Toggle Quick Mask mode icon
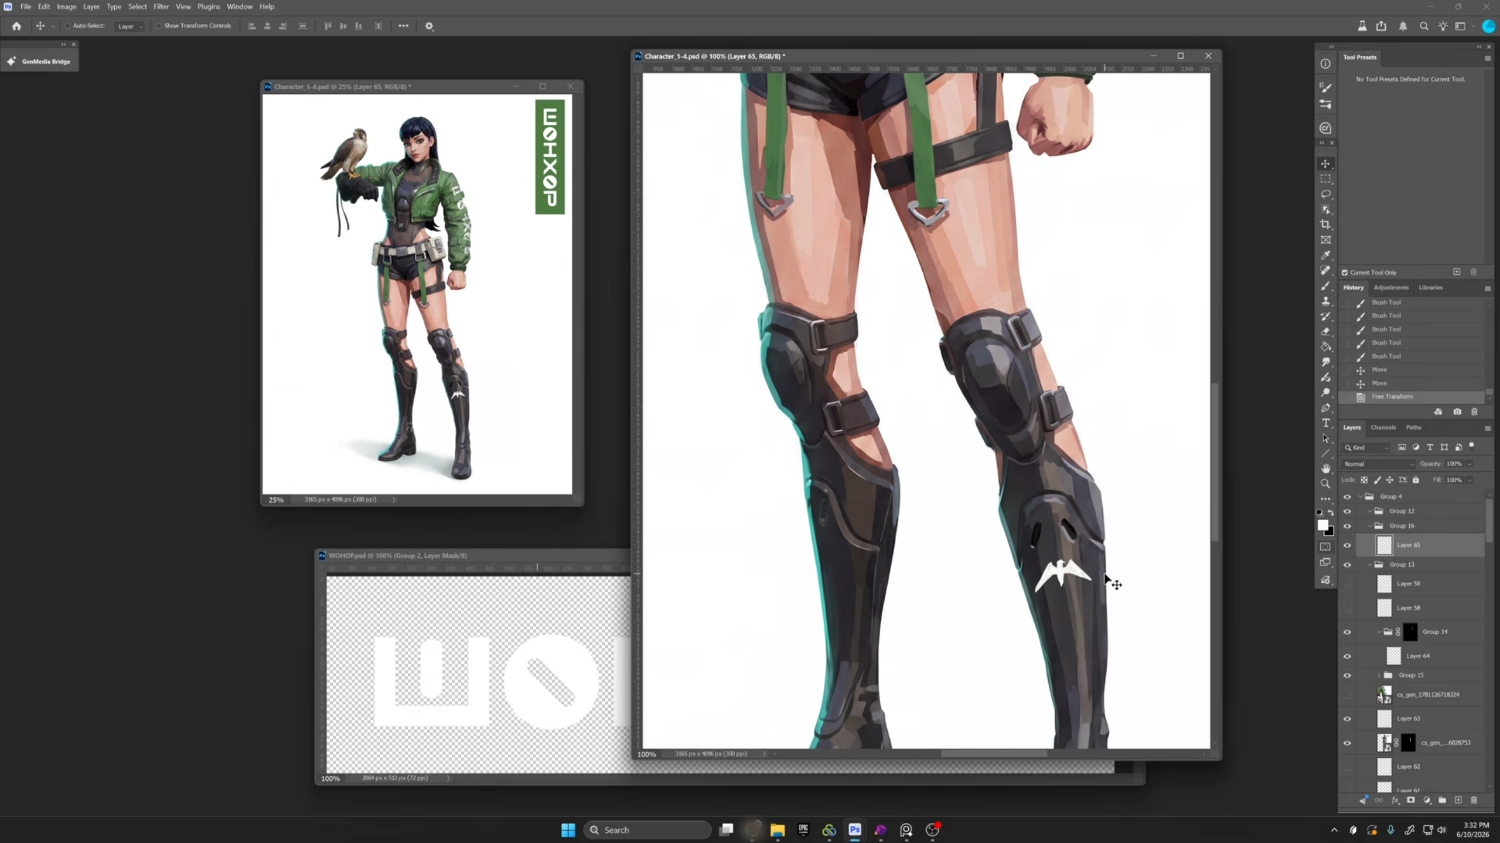Image resolution: width=1500 pixels, height=843 pixels. [1326, 547]
